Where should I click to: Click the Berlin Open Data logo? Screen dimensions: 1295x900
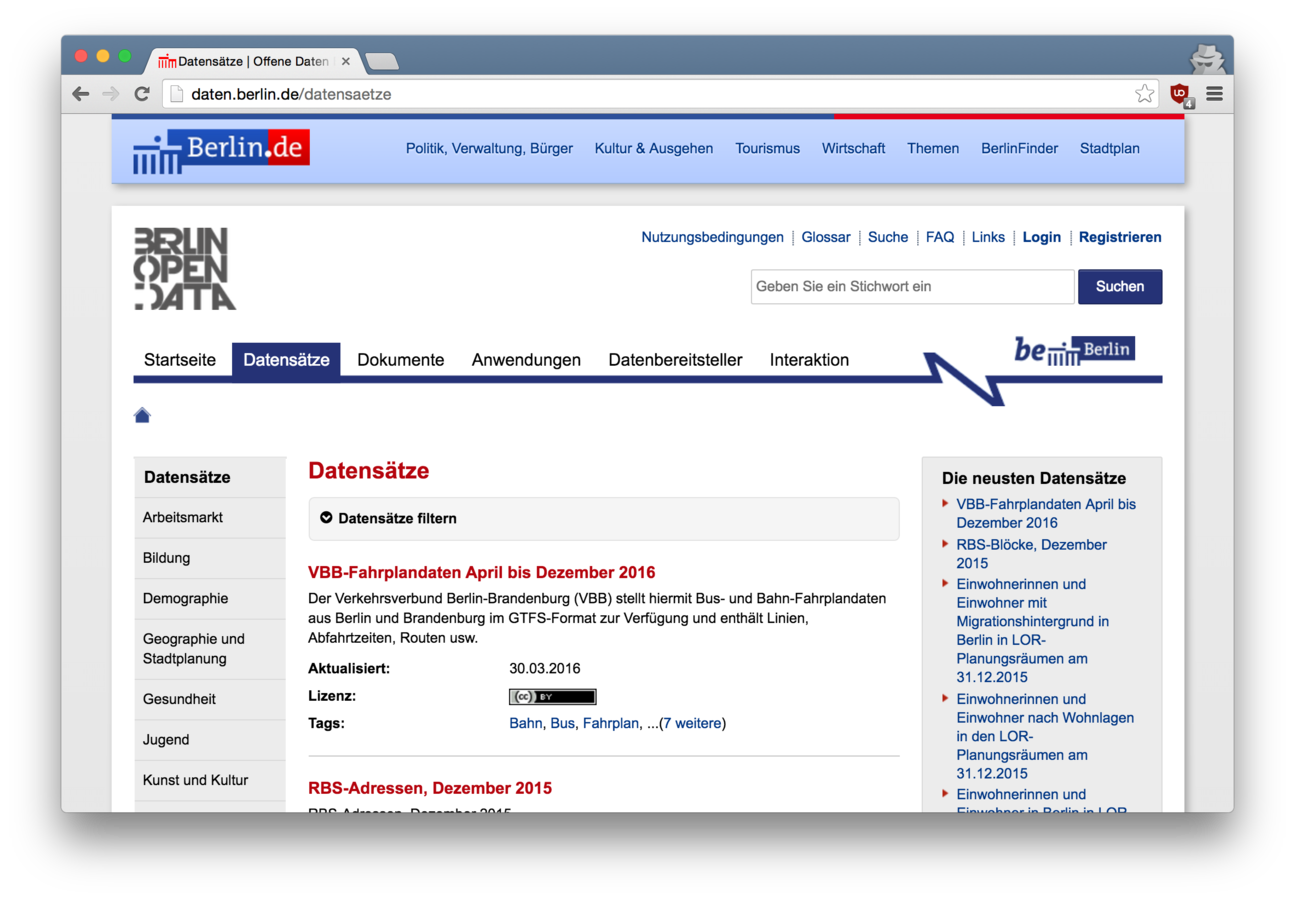pos(185,268)
